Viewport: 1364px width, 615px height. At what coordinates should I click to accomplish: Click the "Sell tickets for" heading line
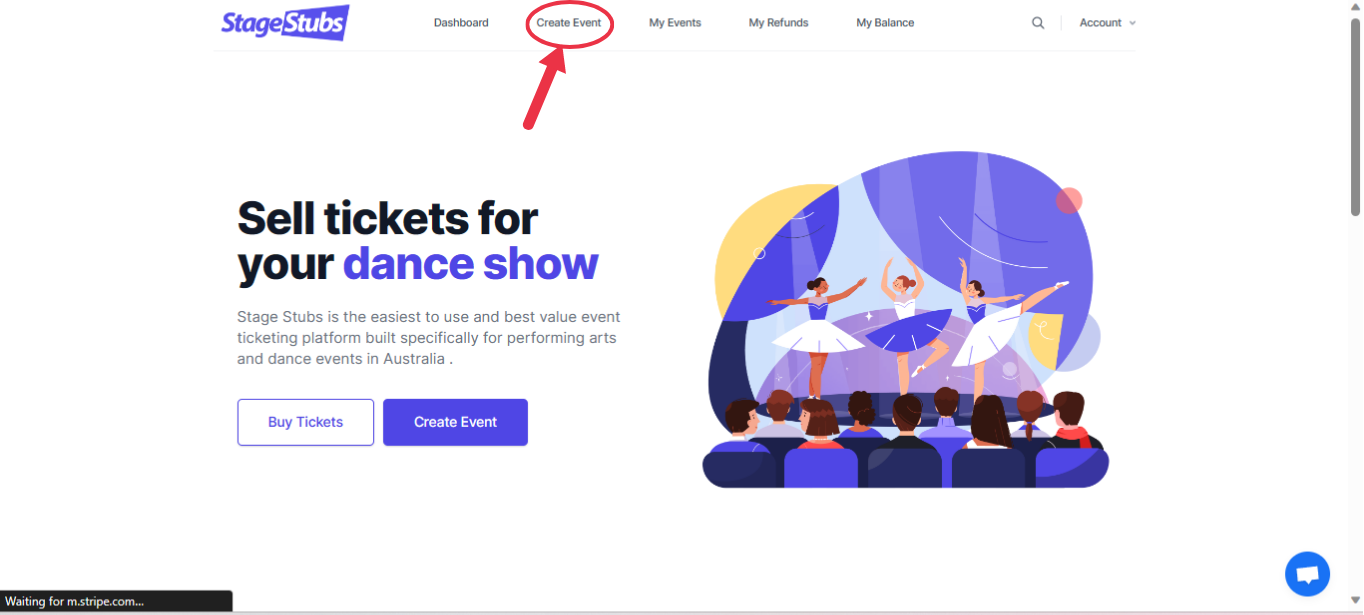click(x=388, y=217)
